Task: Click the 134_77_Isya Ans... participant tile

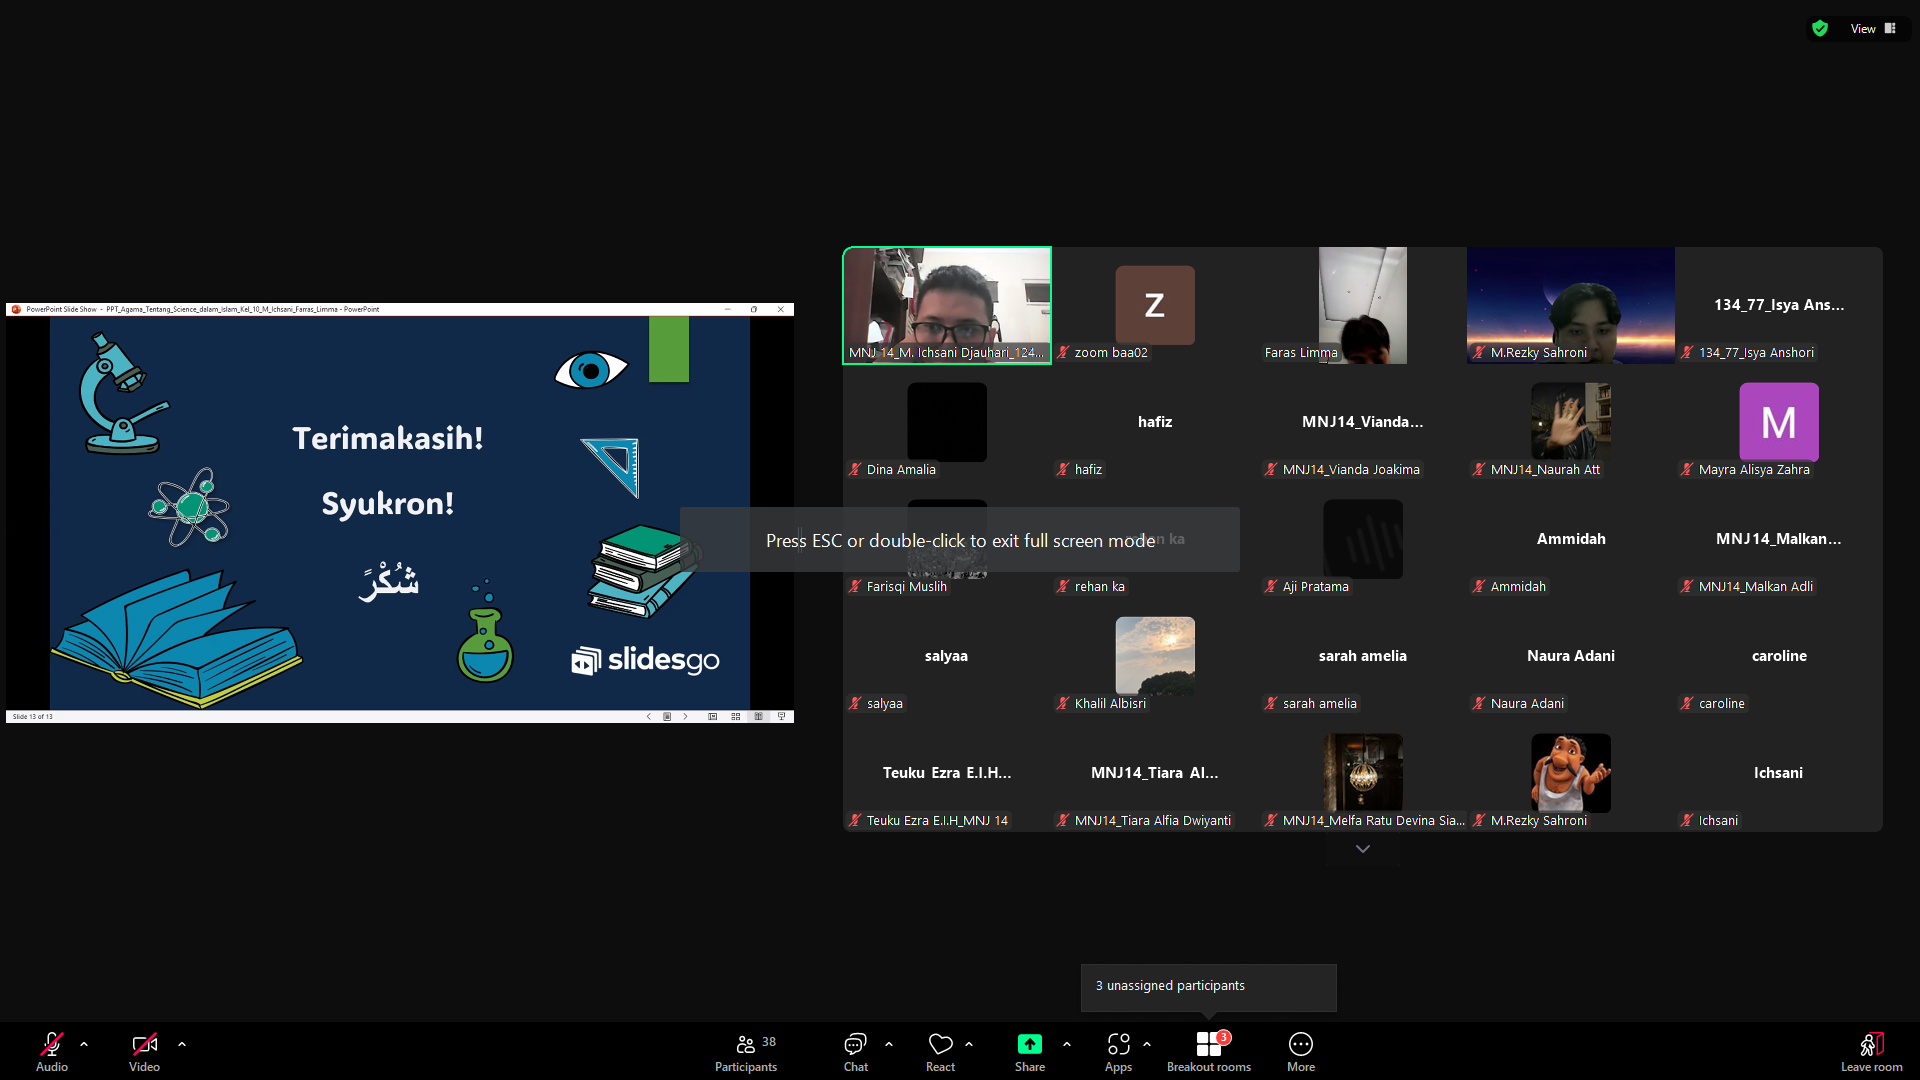Action: coord(1779,305)
